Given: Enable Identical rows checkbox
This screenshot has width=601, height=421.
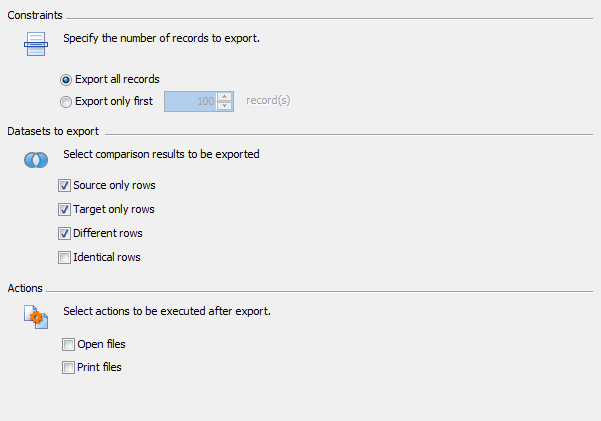Looking at the screenshot, I should pos(64,257).
